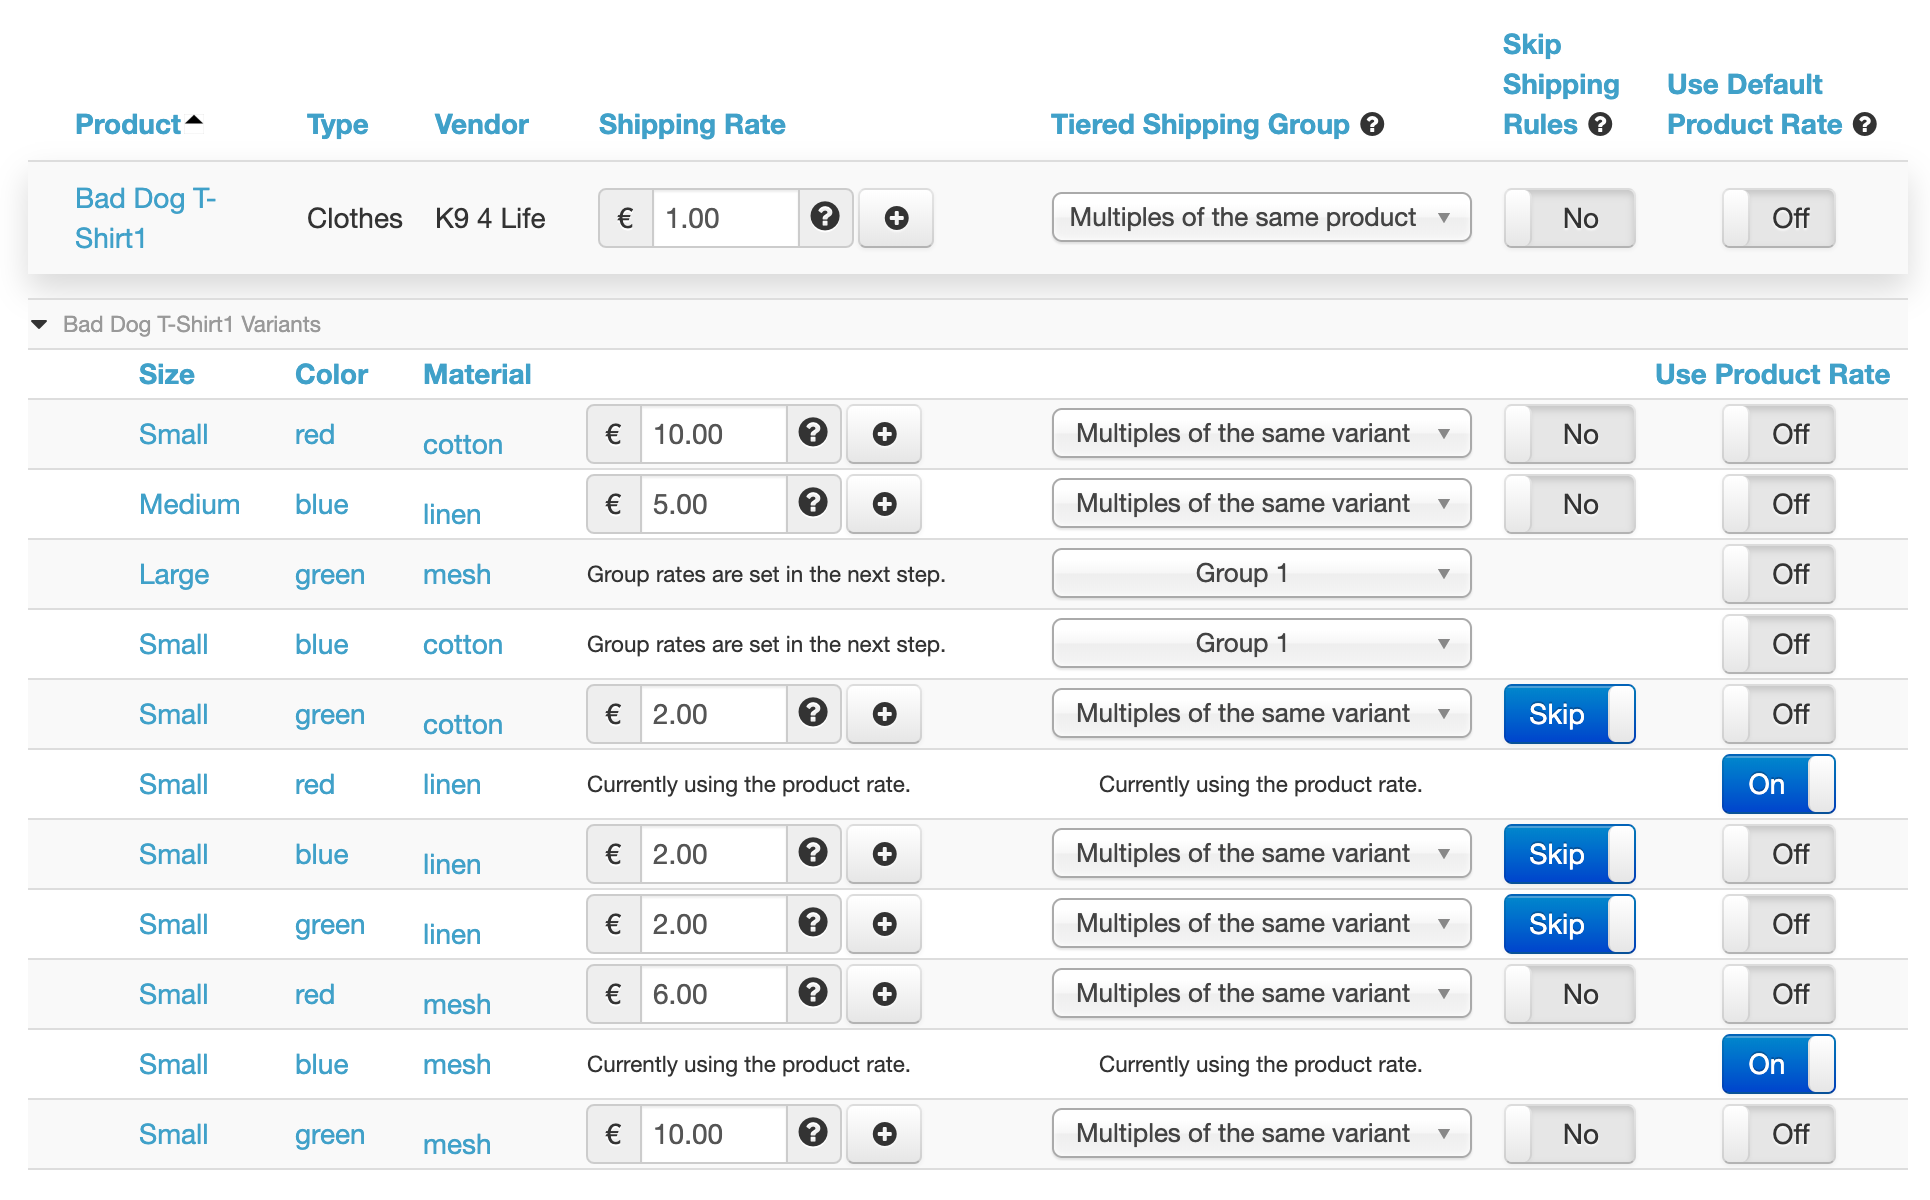
Task: Add rate tier for Small green cotton variant
Action: tap(884, 714)
